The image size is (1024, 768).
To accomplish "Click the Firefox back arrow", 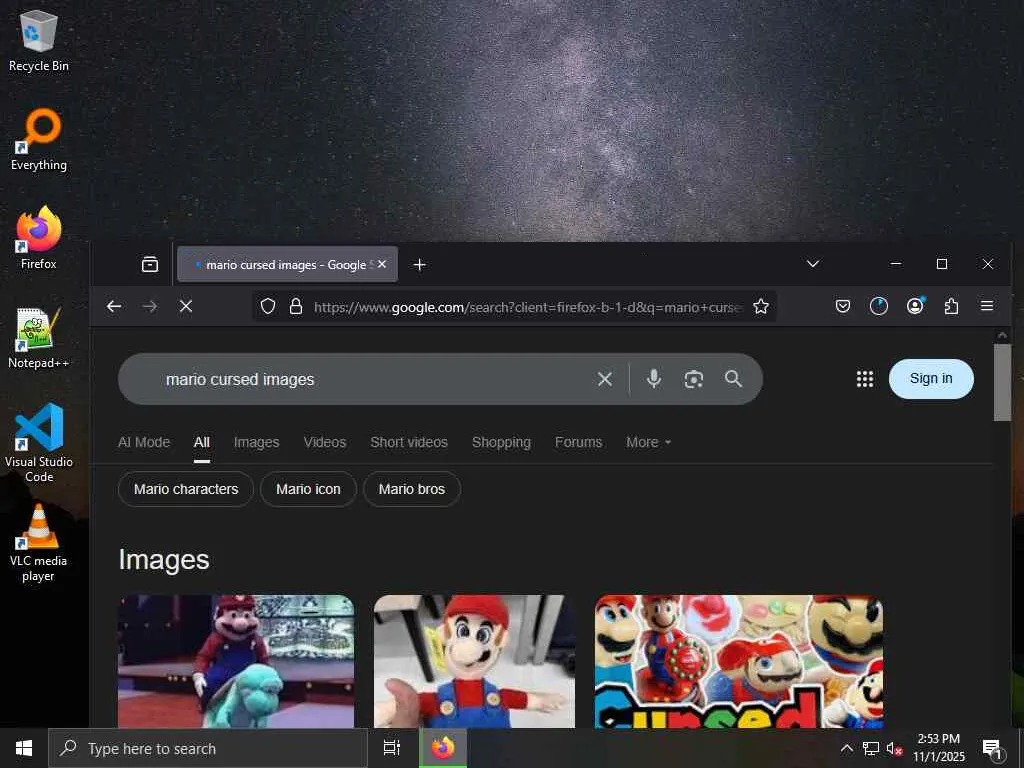I will [x=114, y=306].
